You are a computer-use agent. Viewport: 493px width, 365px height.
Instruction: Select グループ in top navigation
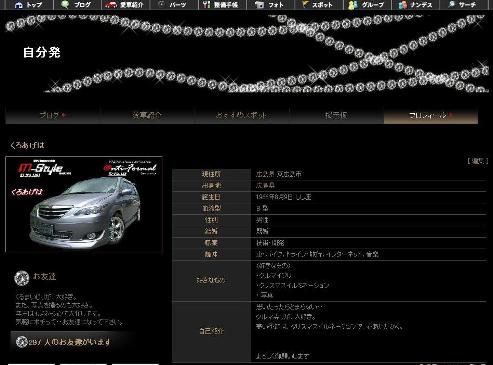click(373, 5)
